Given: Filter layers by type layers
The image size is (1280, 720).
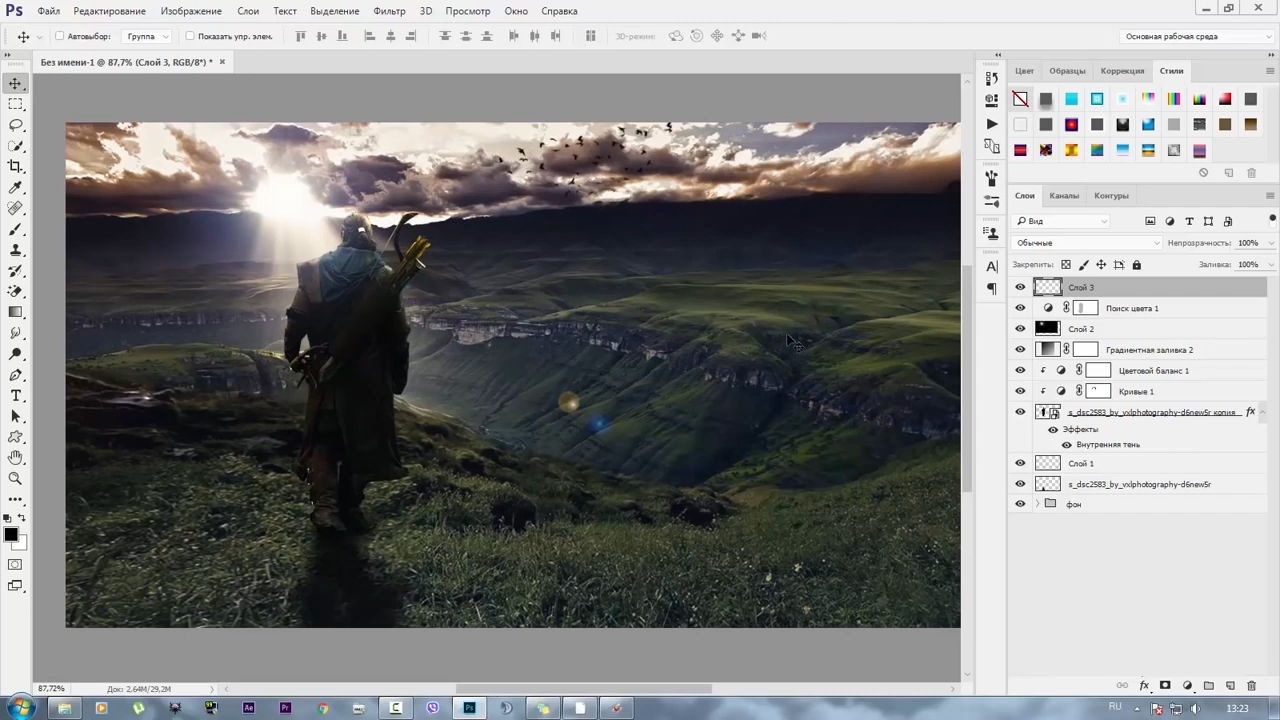Looking at the screenshot, I should 1189,221.
